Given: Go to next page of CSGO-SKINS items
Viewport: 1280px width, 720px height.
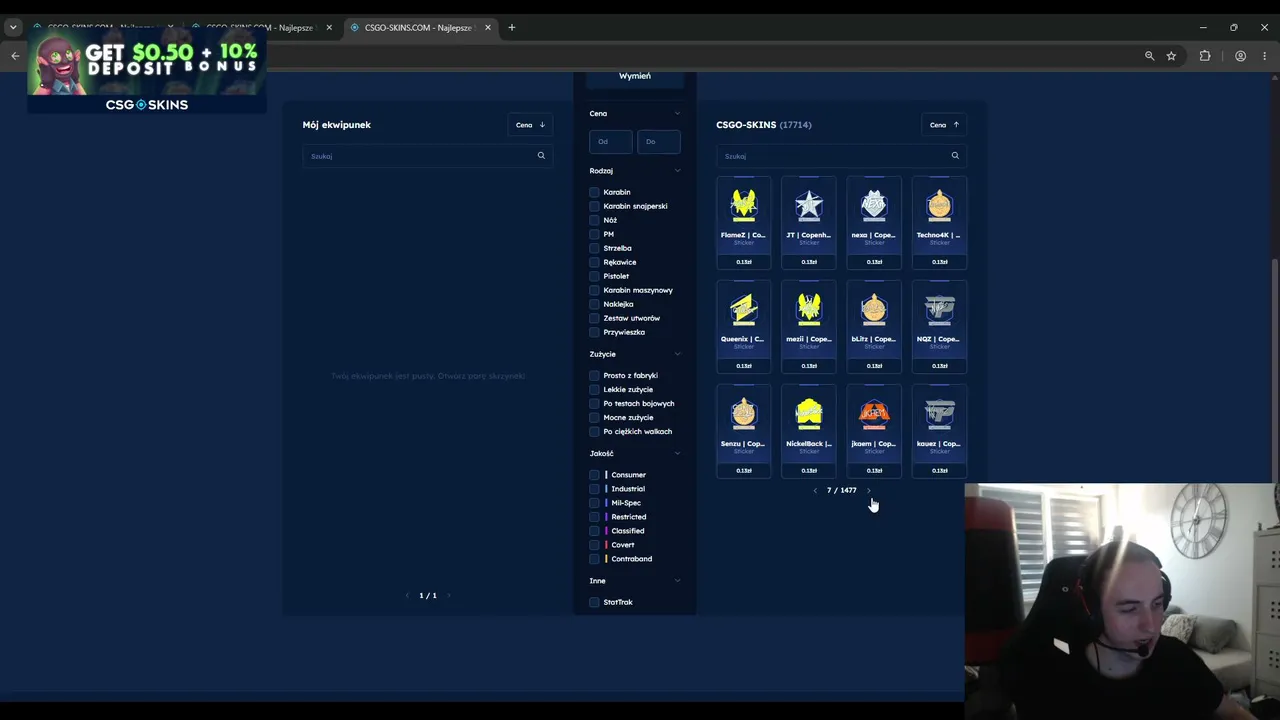Looking at the screenshot, I should pyautogui.click(x=869, y=491).
